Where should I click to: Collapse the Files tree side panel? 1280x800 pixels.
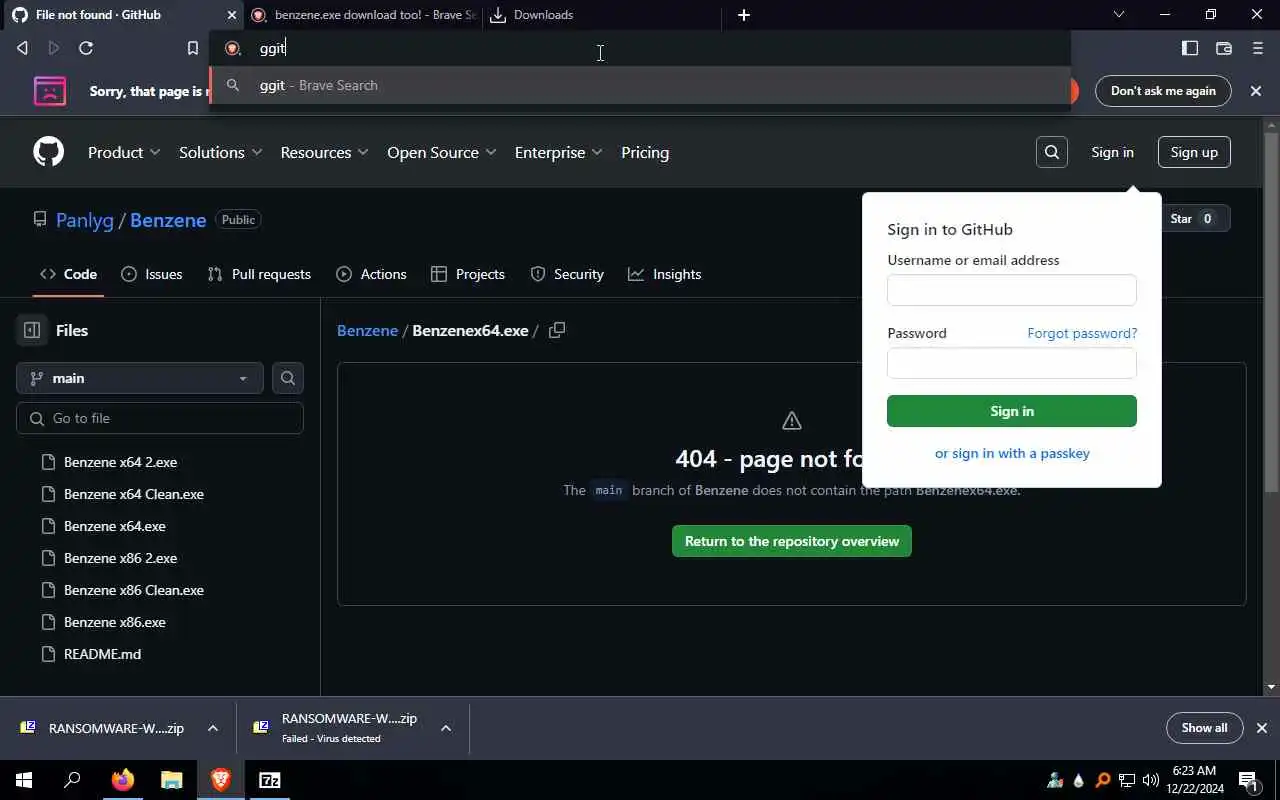tap(32, 330)
